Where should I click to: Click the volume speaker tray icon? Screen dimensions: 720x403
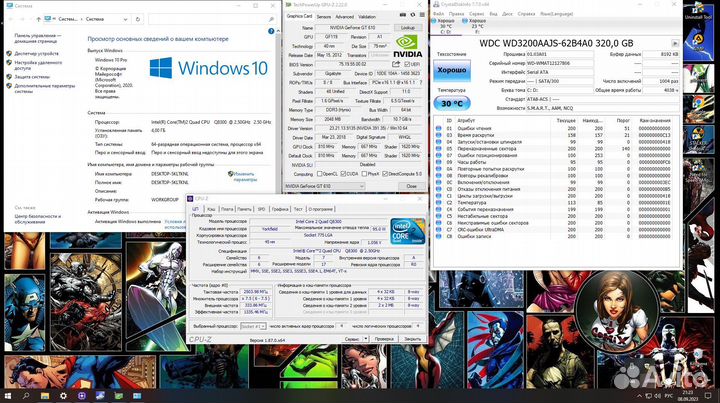[657, 396]
